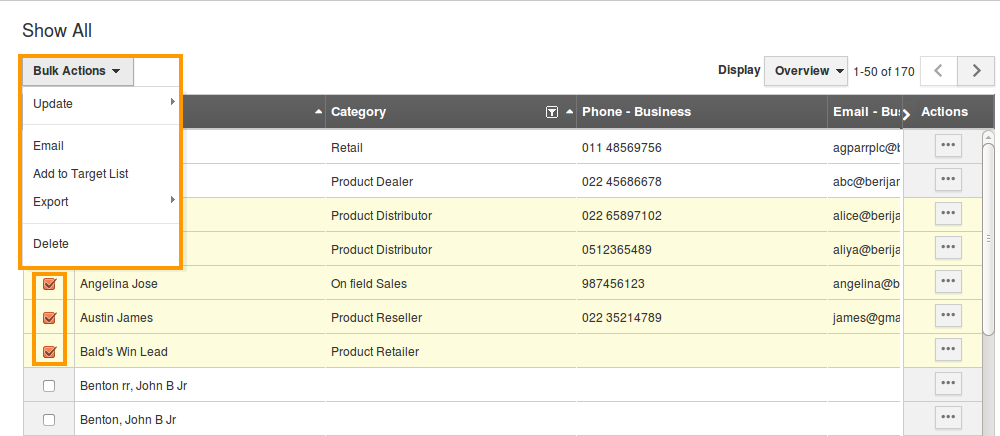The height and width of the screenshot is (436, 1000).
Task: Click the vertical scrollbar of the list
Action: click(x=988, y=238)
